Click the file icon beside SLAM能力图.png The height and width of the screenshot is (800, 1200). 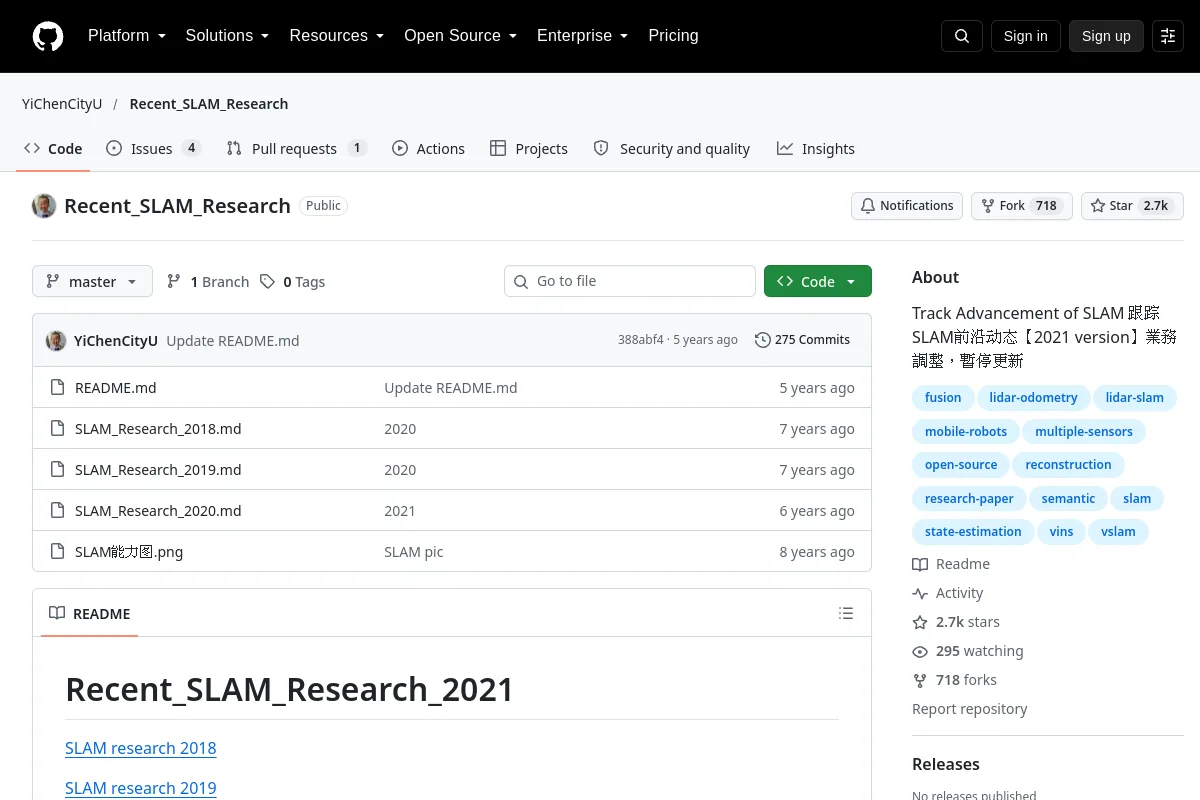[x=57, y=552]
